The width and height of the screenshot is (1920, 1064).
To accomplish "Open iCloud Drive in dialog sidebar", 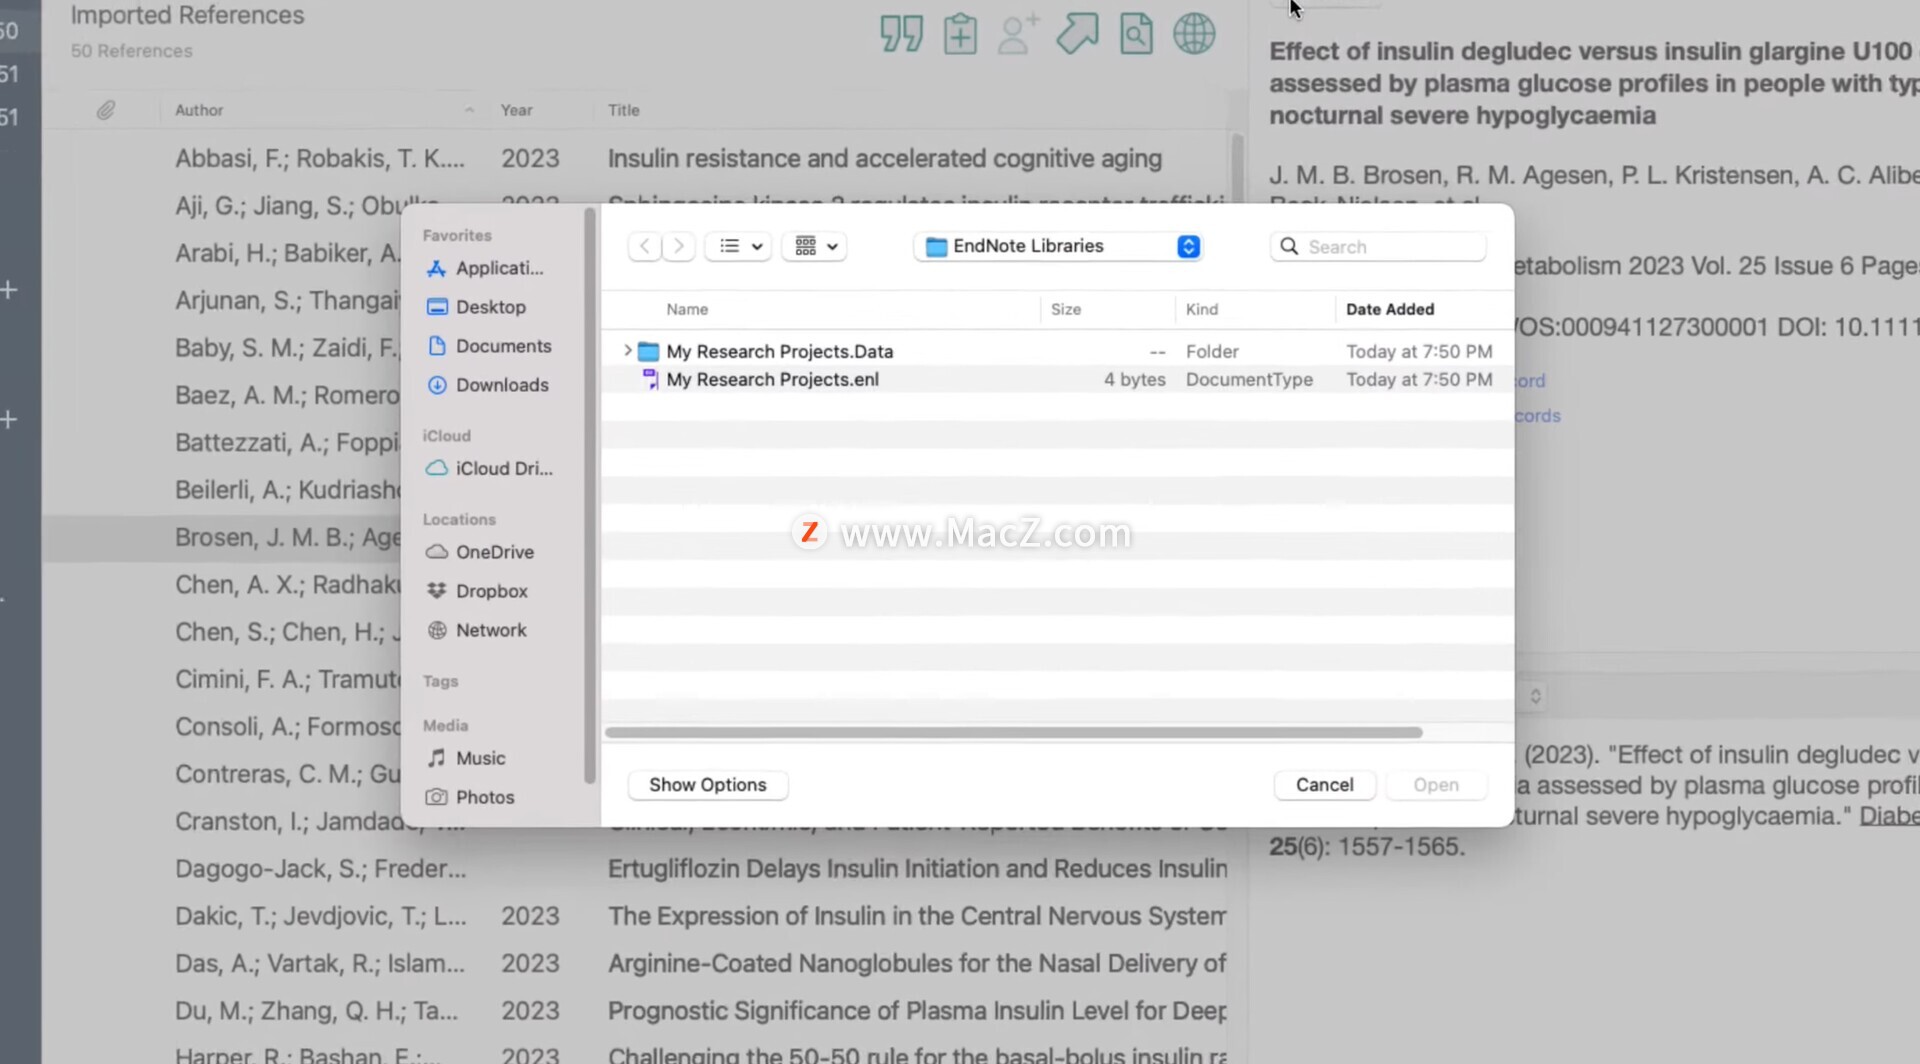I will [x=490, y=468].
